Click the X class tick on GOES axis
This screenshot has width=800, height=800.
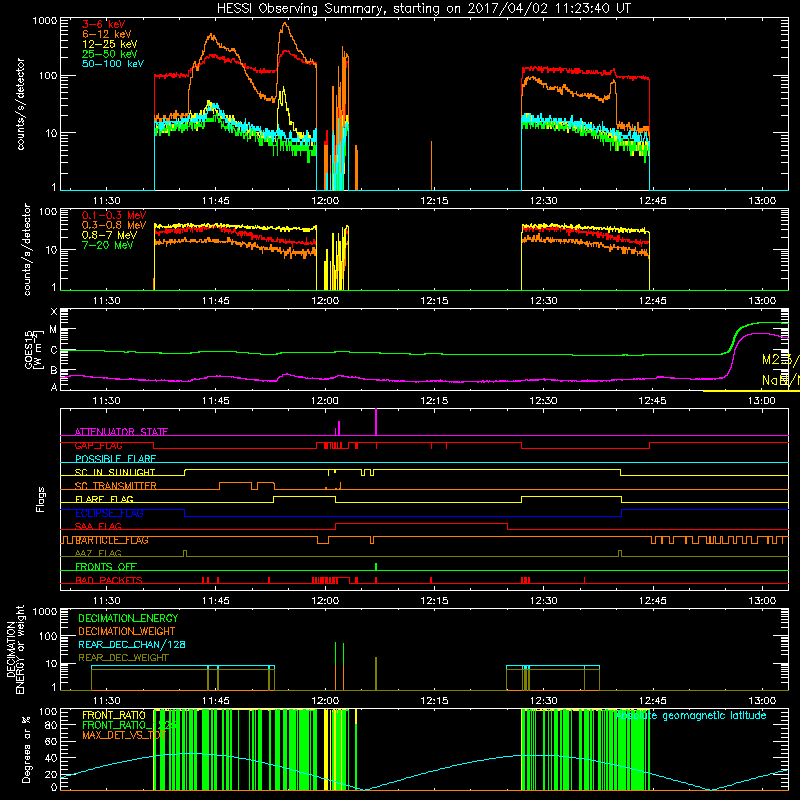54,312
